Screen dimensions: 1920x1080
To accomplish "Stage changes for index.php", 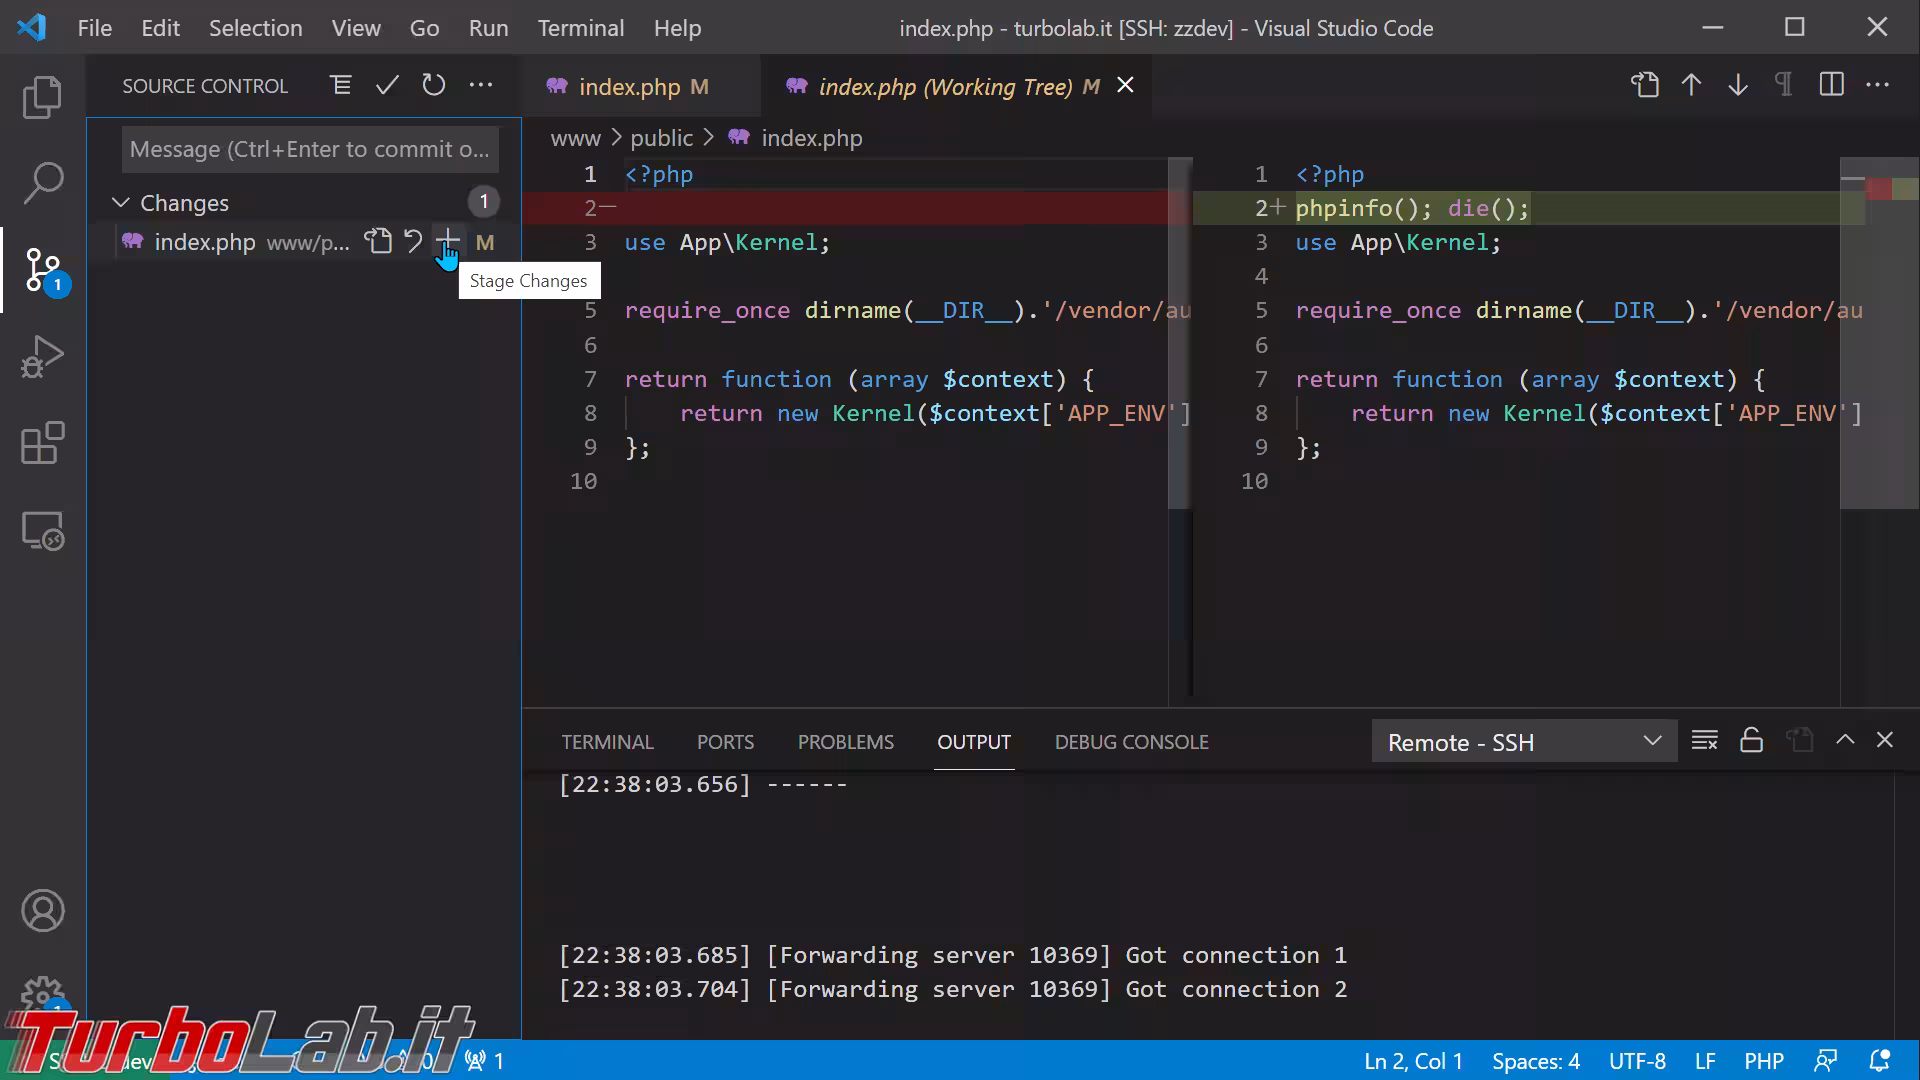I will (x=448, y=241).
